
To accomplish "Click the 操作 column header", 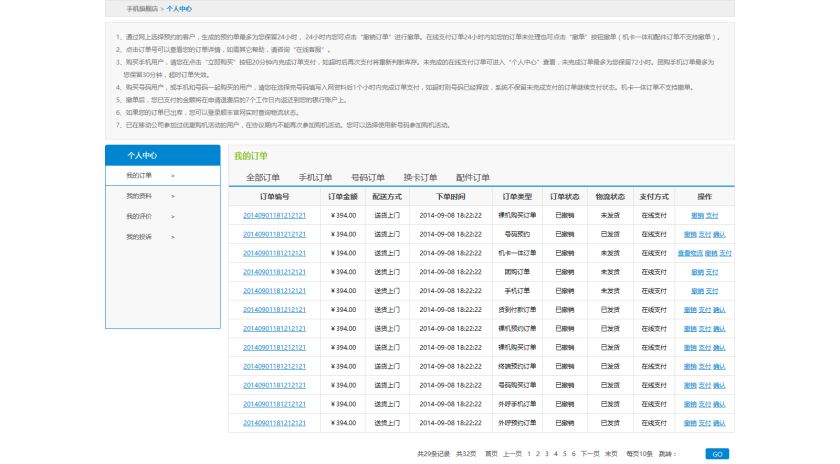I will (704, 197).
